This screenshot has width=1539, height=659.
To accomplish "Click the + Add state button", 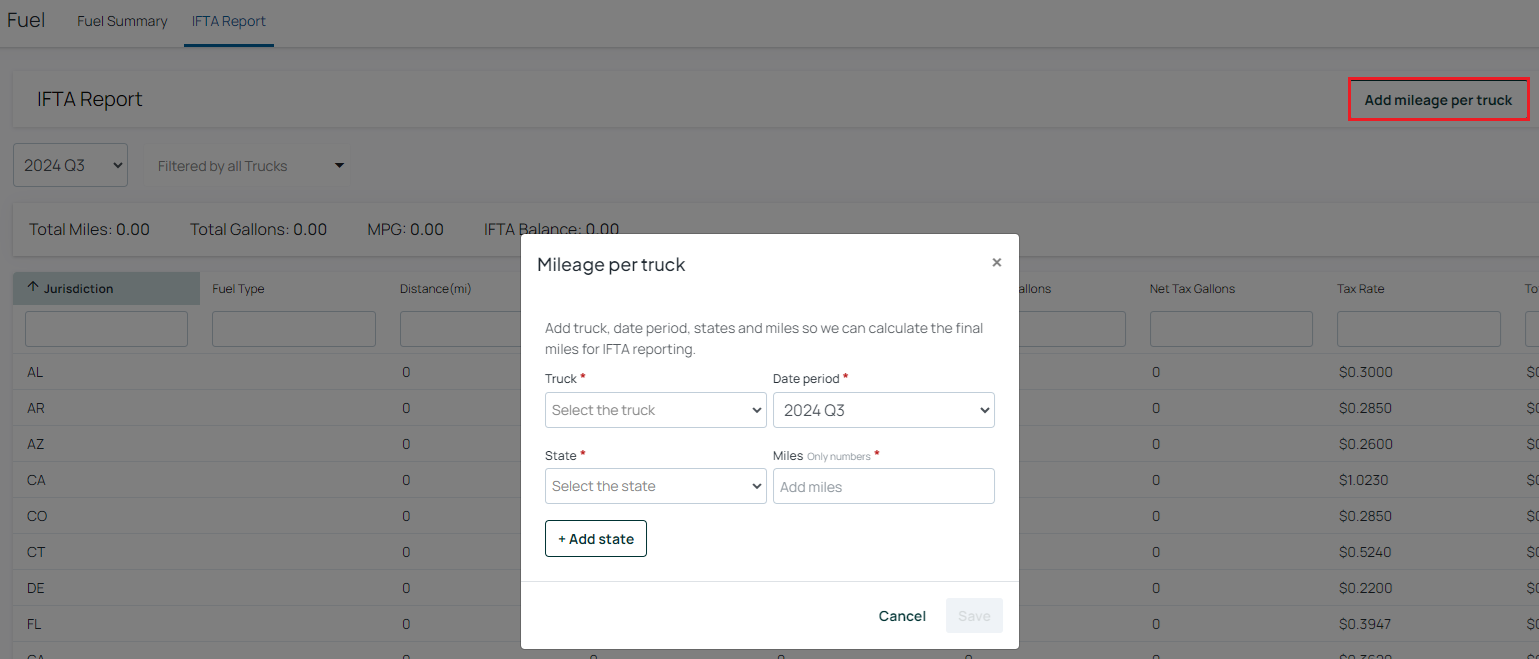I will click(x=596, y=539).
